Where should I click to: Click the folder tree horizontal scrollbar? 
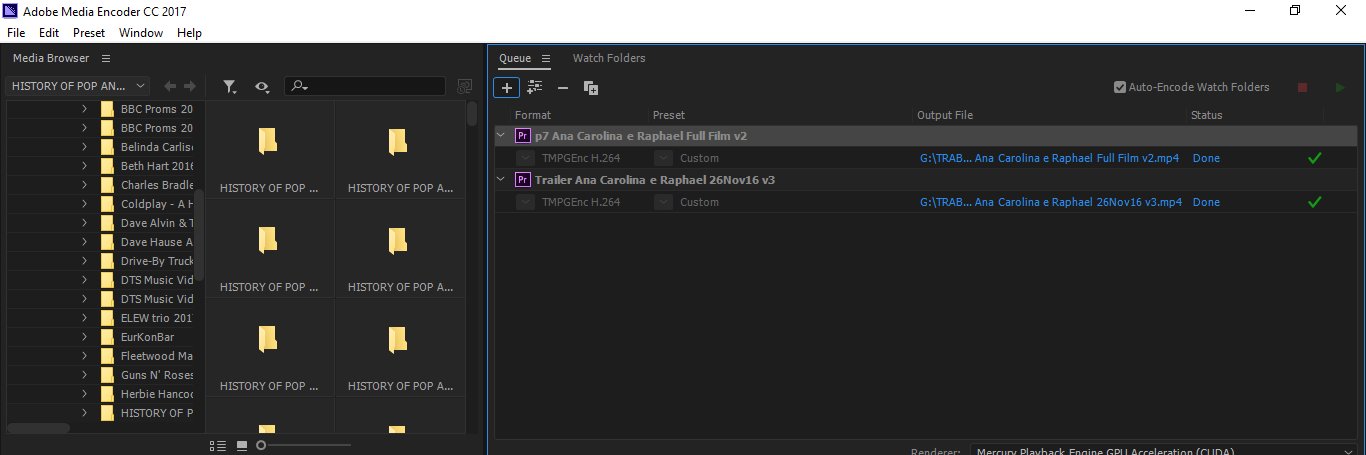click(x=38, y=428)
